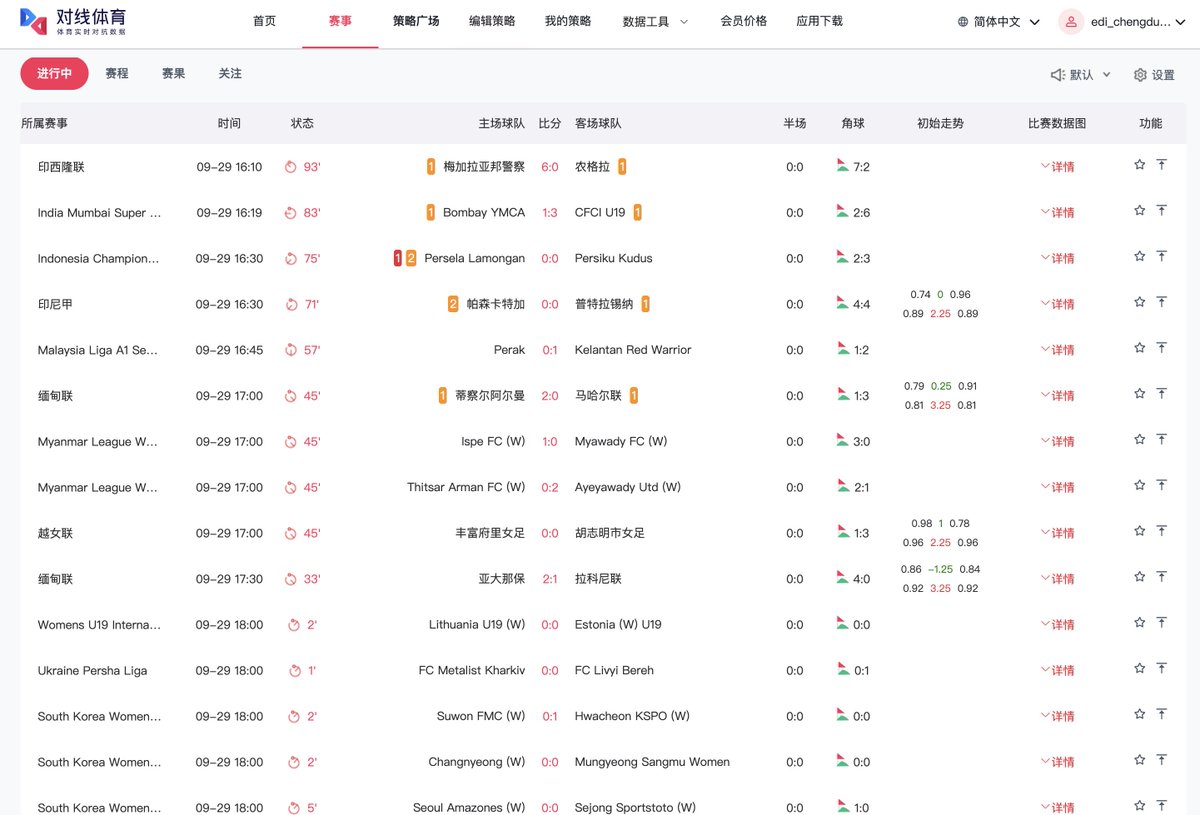Pin the Bombay YMCA match to top
The height and width of the screenshot is (815, 1200).
coord(1162,211)
